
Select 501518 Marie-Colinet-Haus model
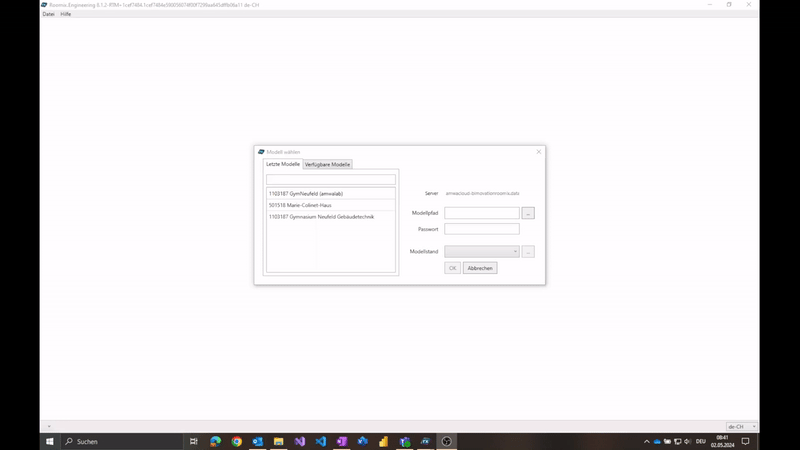pyautogui.click(x=299, y=205)
